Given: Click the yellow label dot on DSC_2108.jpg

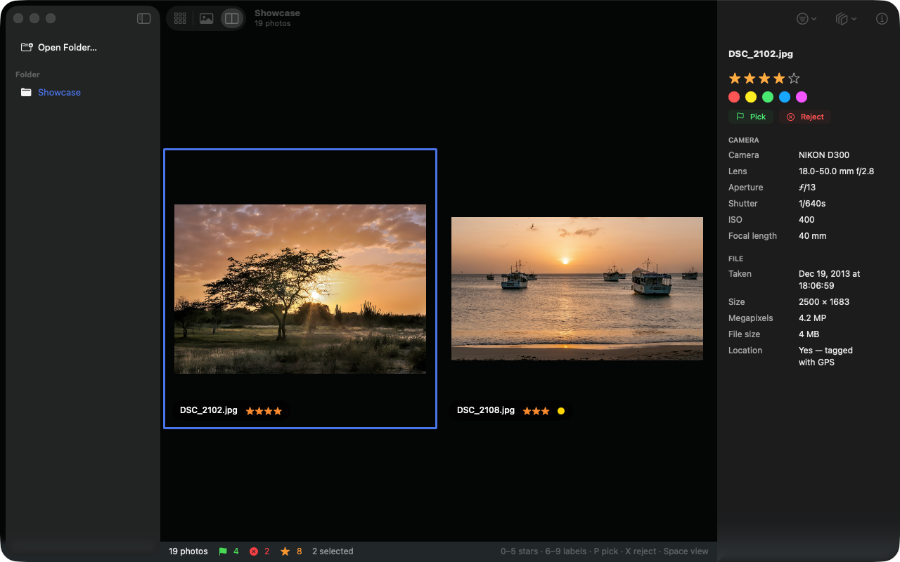Looking at the screenshot, I should pyautogui.click(x=561, y=411).
